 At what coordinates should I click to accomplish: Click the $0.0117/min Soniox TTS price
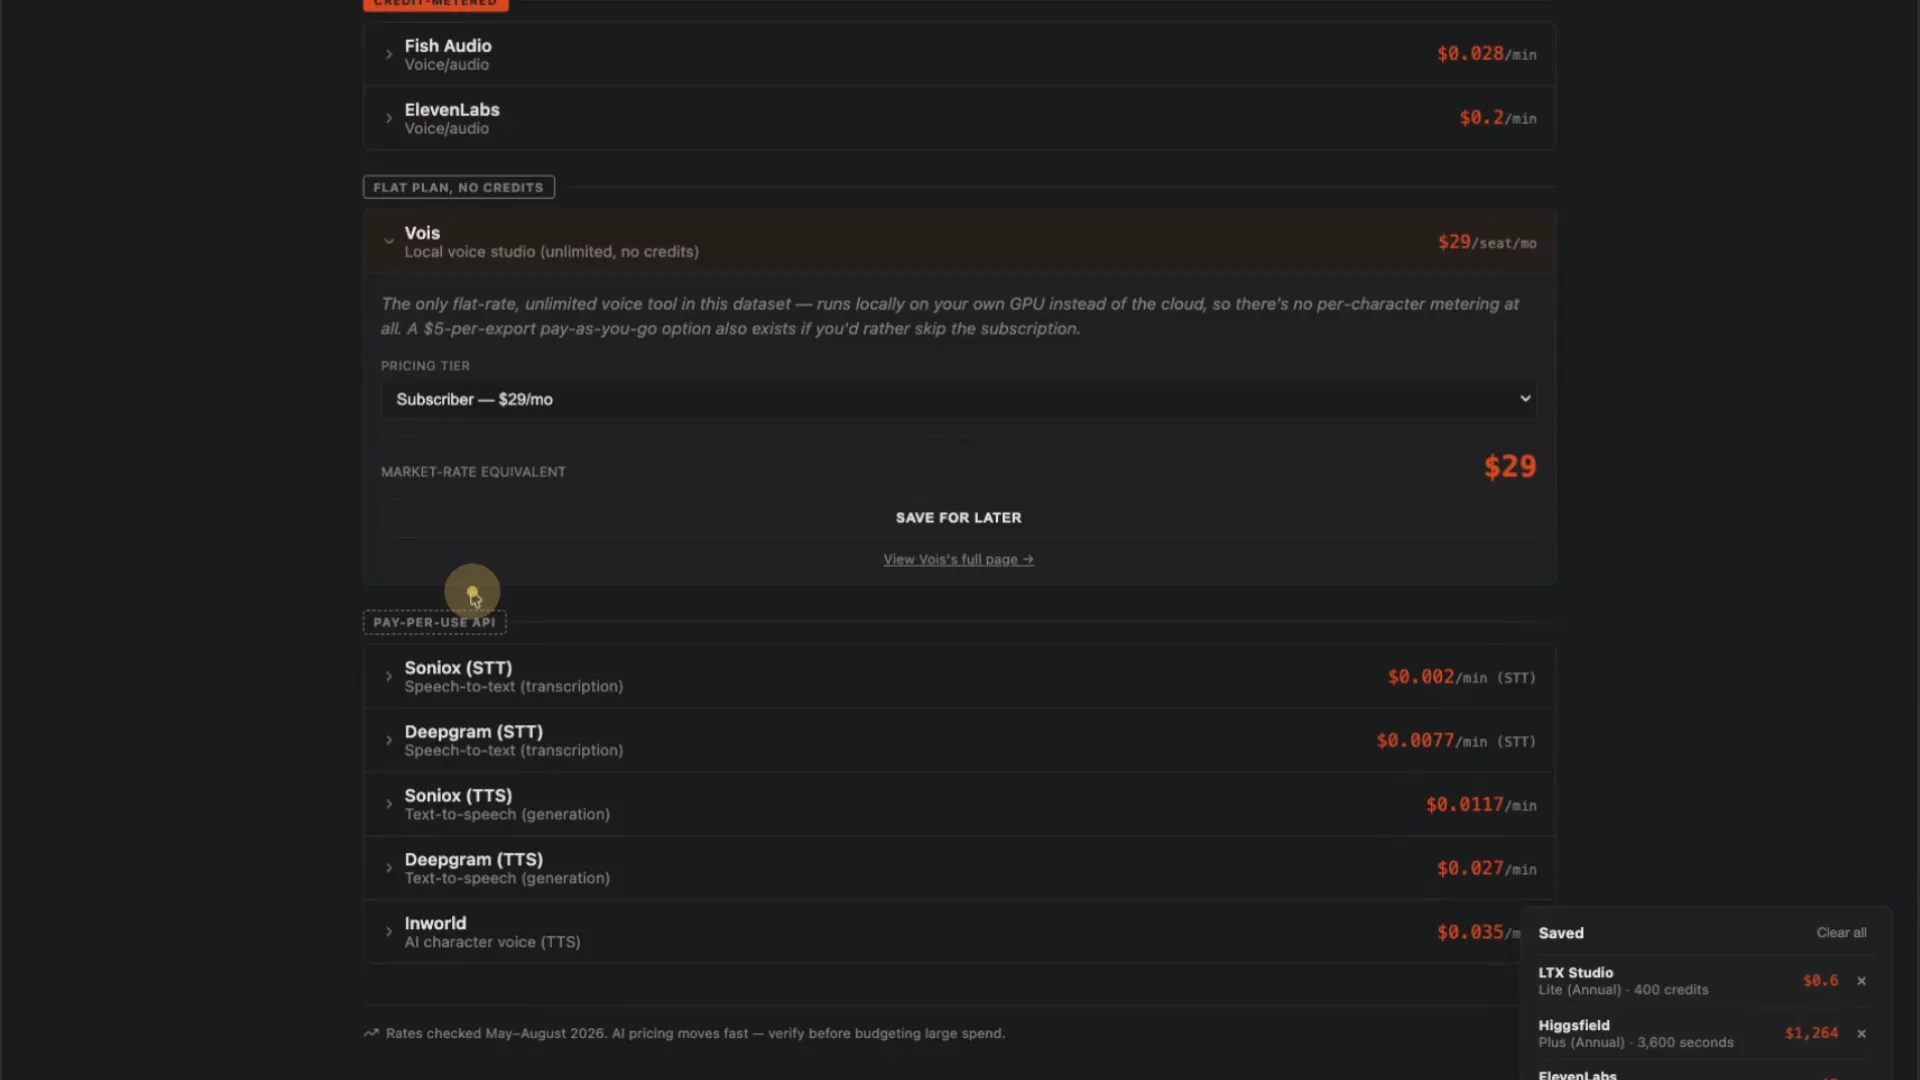click(1481, 805)
